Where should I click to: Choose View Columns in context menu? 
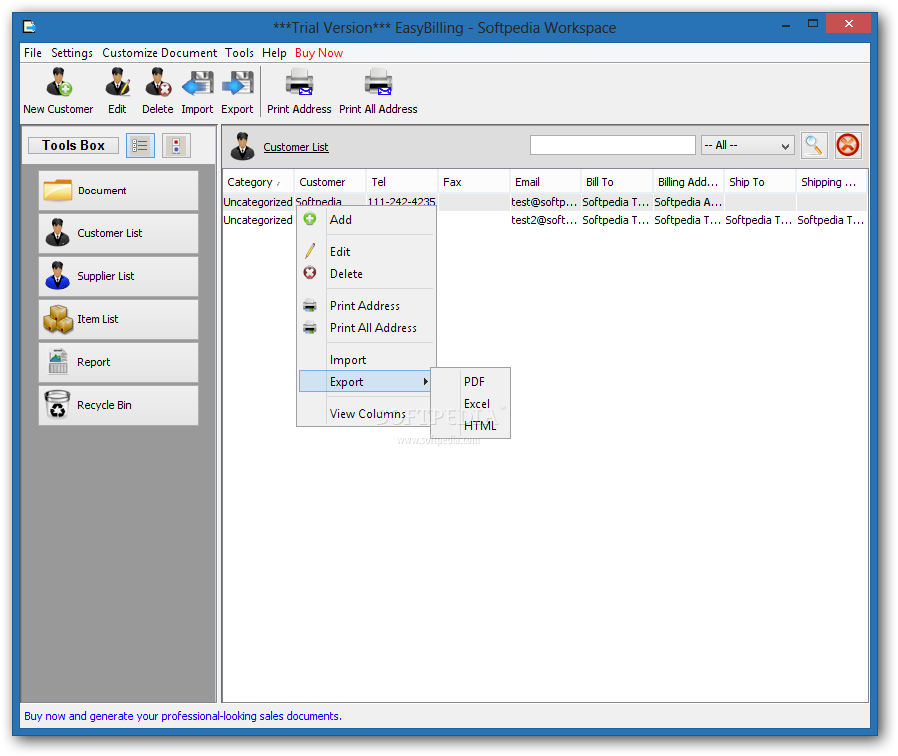[367, 414]
